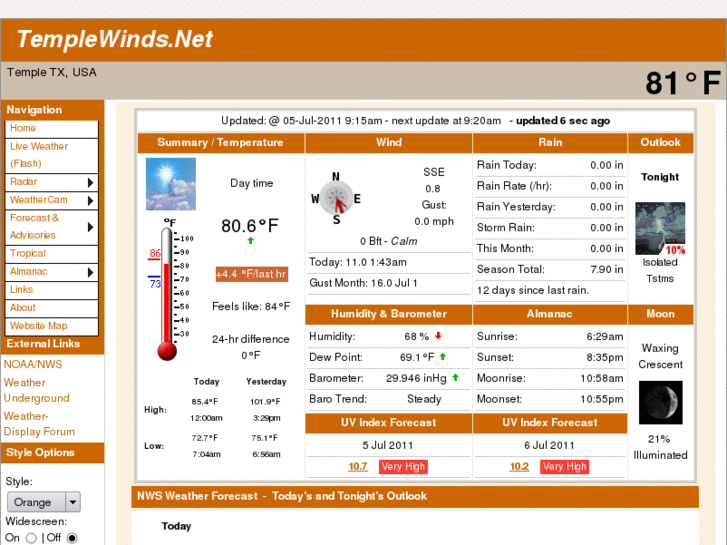The height and width of the screenshot is (545, 727).
Task: Click the 0 Bft - Calm text
Action: [389, 241]
